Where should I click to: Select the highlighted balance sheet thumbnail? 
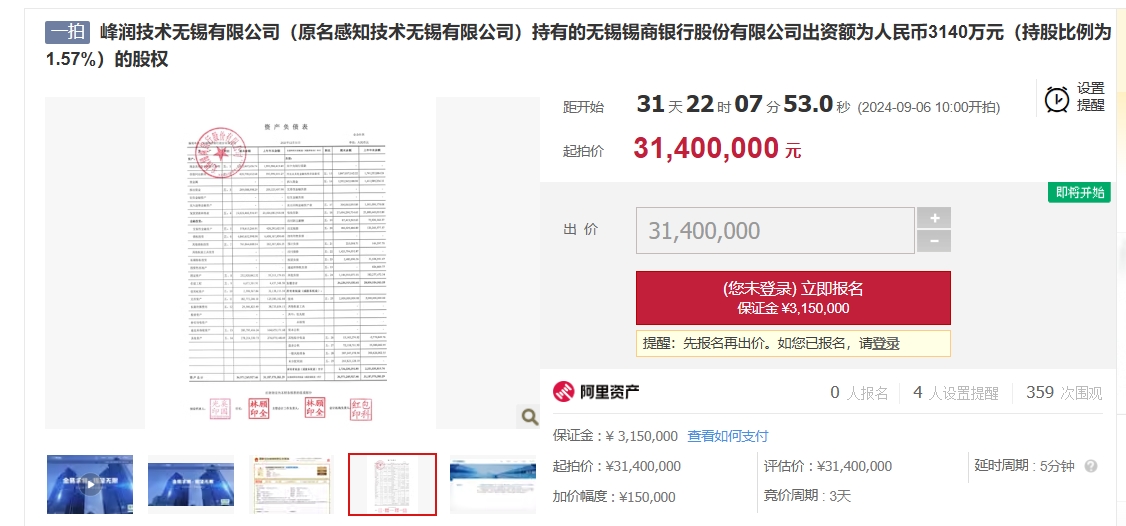coord(392,484)
